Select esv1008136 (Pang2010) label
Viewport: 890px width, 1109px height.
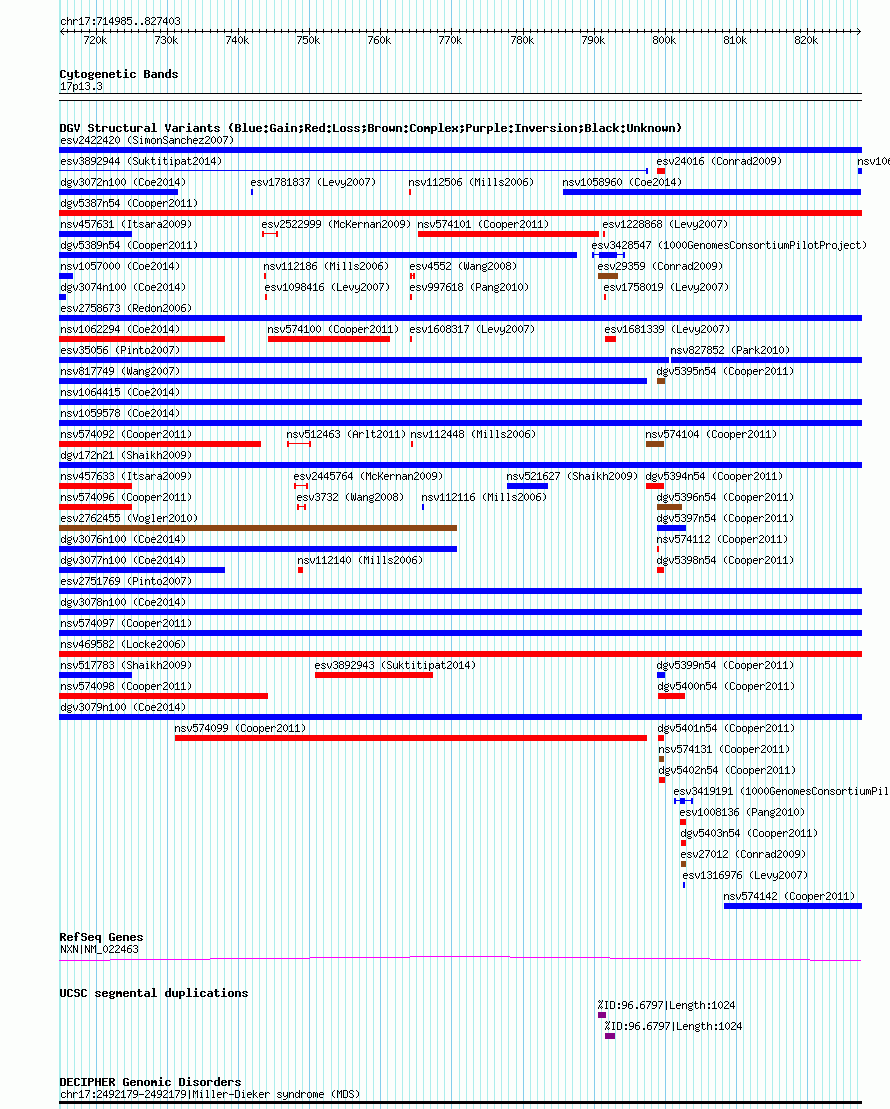742,813
